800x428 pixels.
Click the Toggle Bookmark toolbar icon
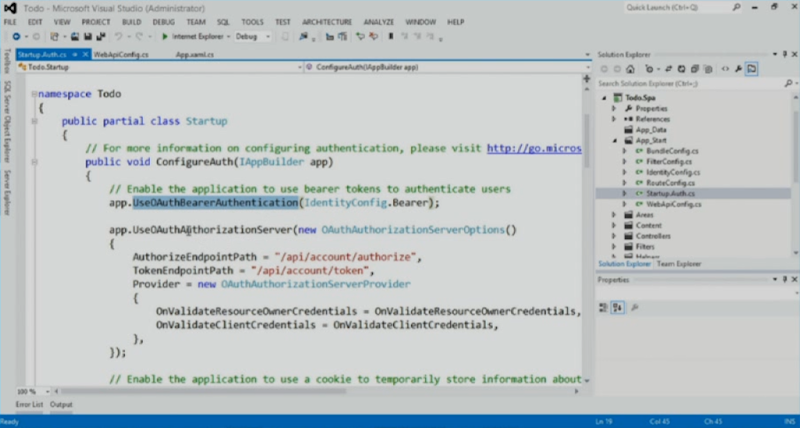(x=391, y=37)
